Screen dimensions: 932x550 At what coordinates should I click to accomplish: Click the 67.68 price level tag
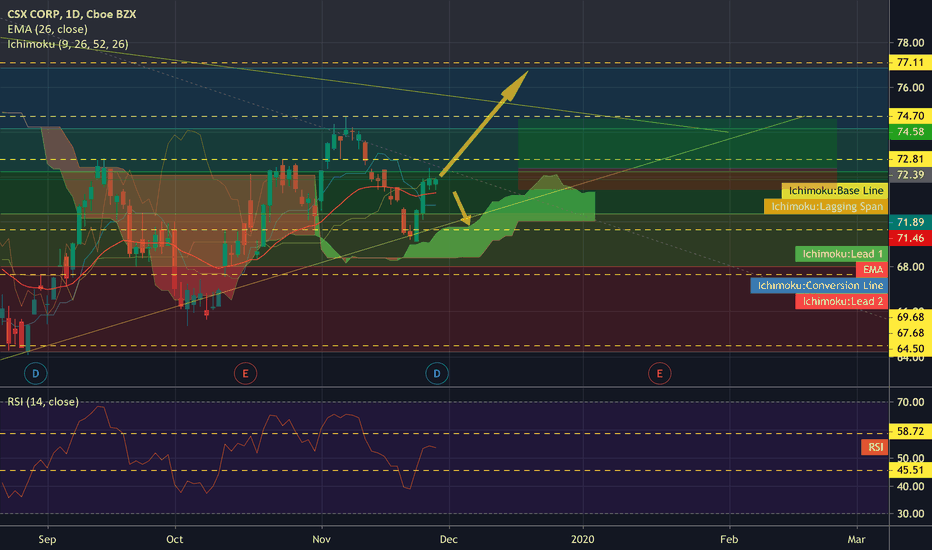[911, 333]
